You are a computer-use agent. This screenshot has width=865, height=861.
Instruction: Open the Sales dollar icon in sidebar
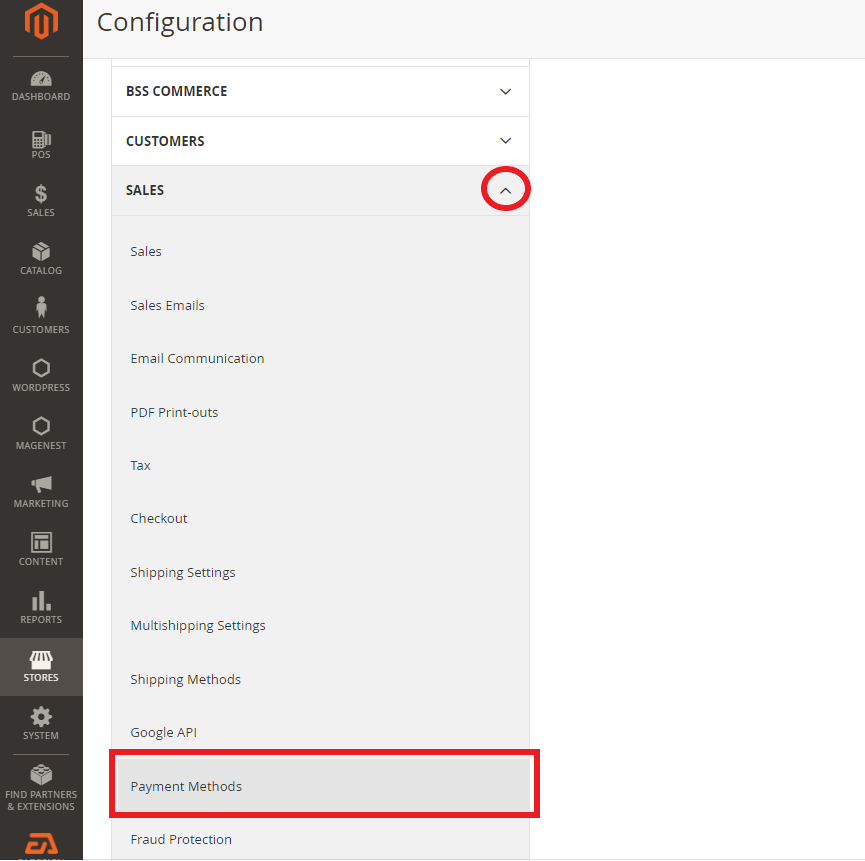coord(41,194)
